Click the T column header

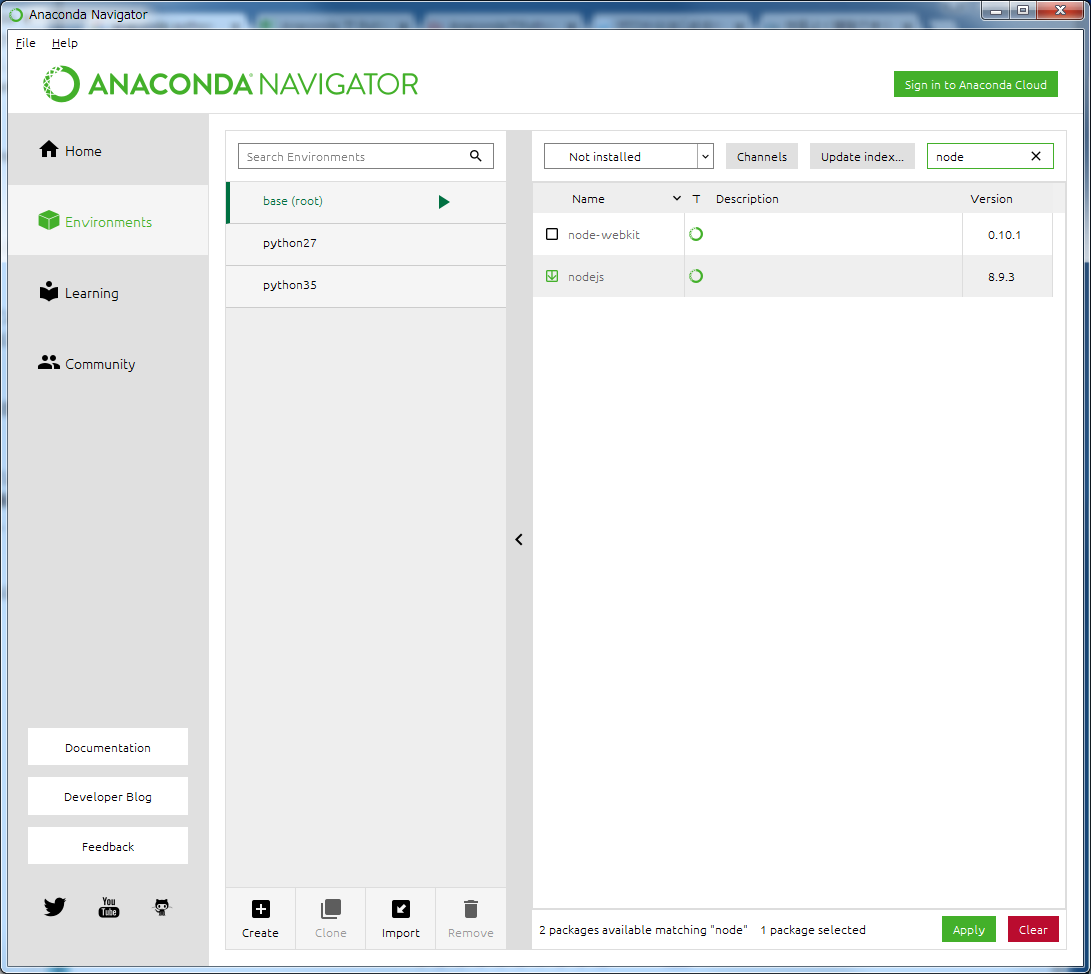(696, 198)
